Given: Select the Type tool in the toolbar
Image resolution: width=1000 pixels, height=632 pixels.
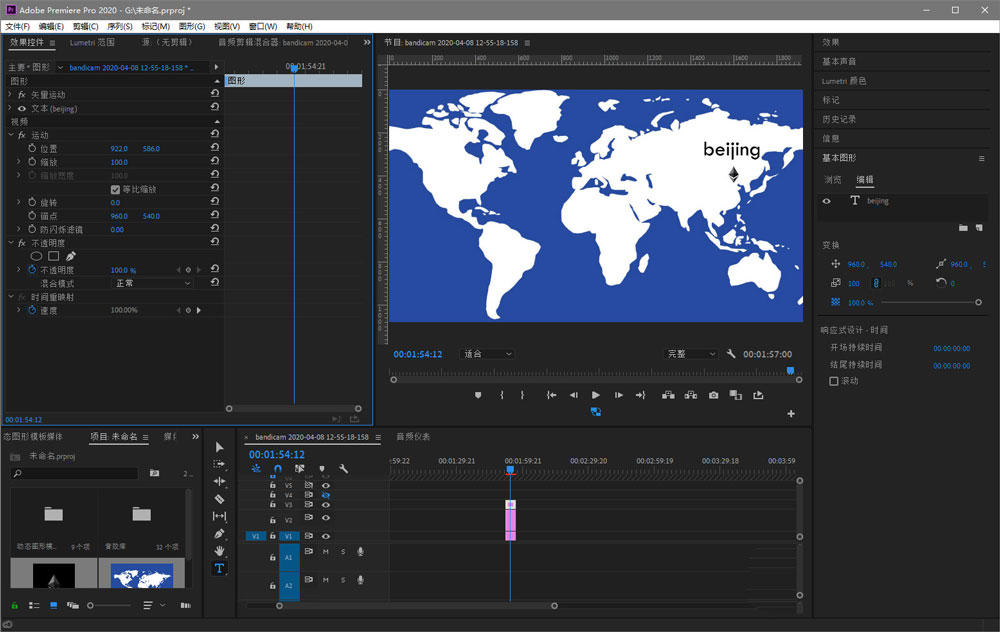Looking at the screenshot, I should click(x=219, y=568).
